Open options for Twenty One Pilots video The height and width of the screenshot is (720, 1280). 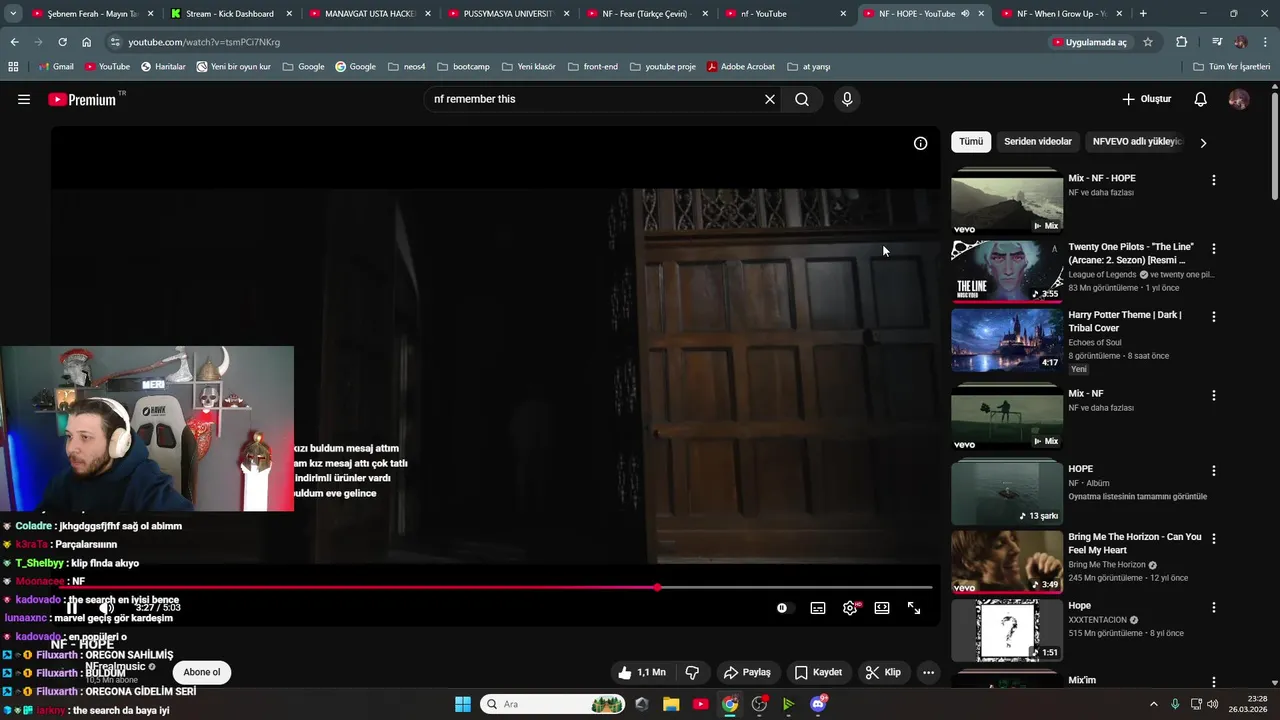pyautogui.click(x=1214, y=248)
